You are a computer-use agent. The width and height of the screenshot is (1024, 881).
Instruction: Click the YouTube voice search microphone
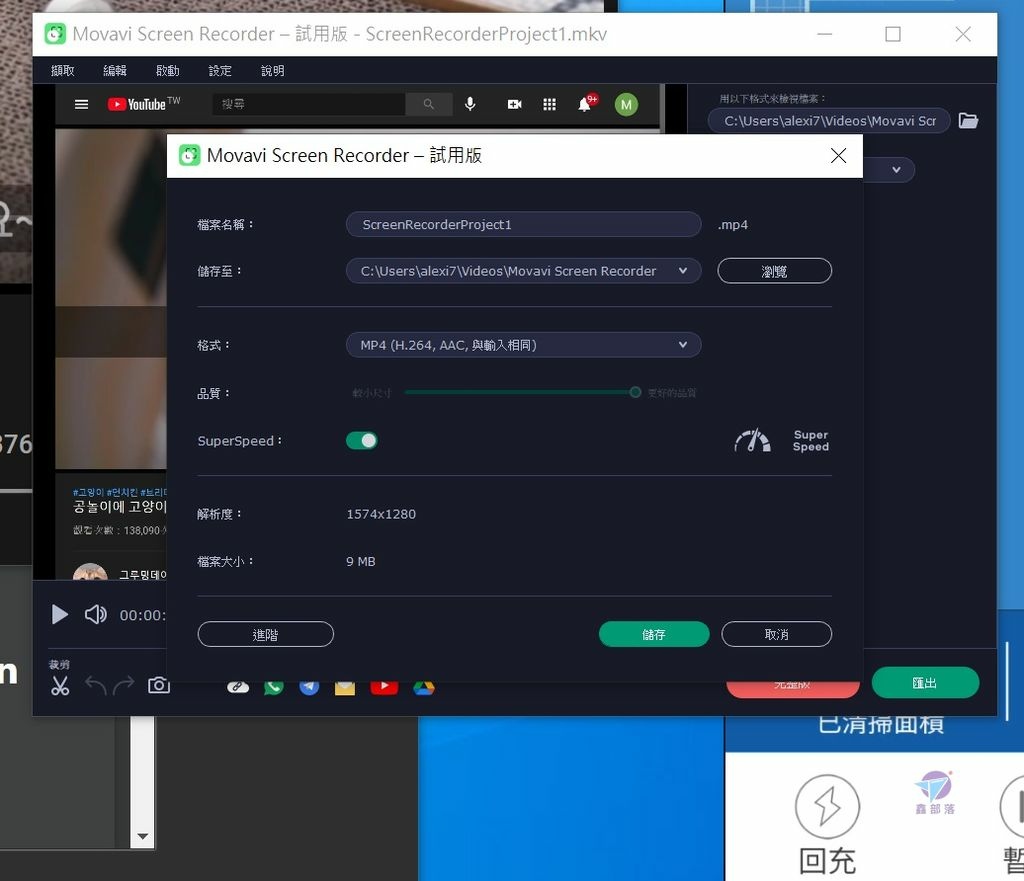pyautogui.click(x=470, y=104)
